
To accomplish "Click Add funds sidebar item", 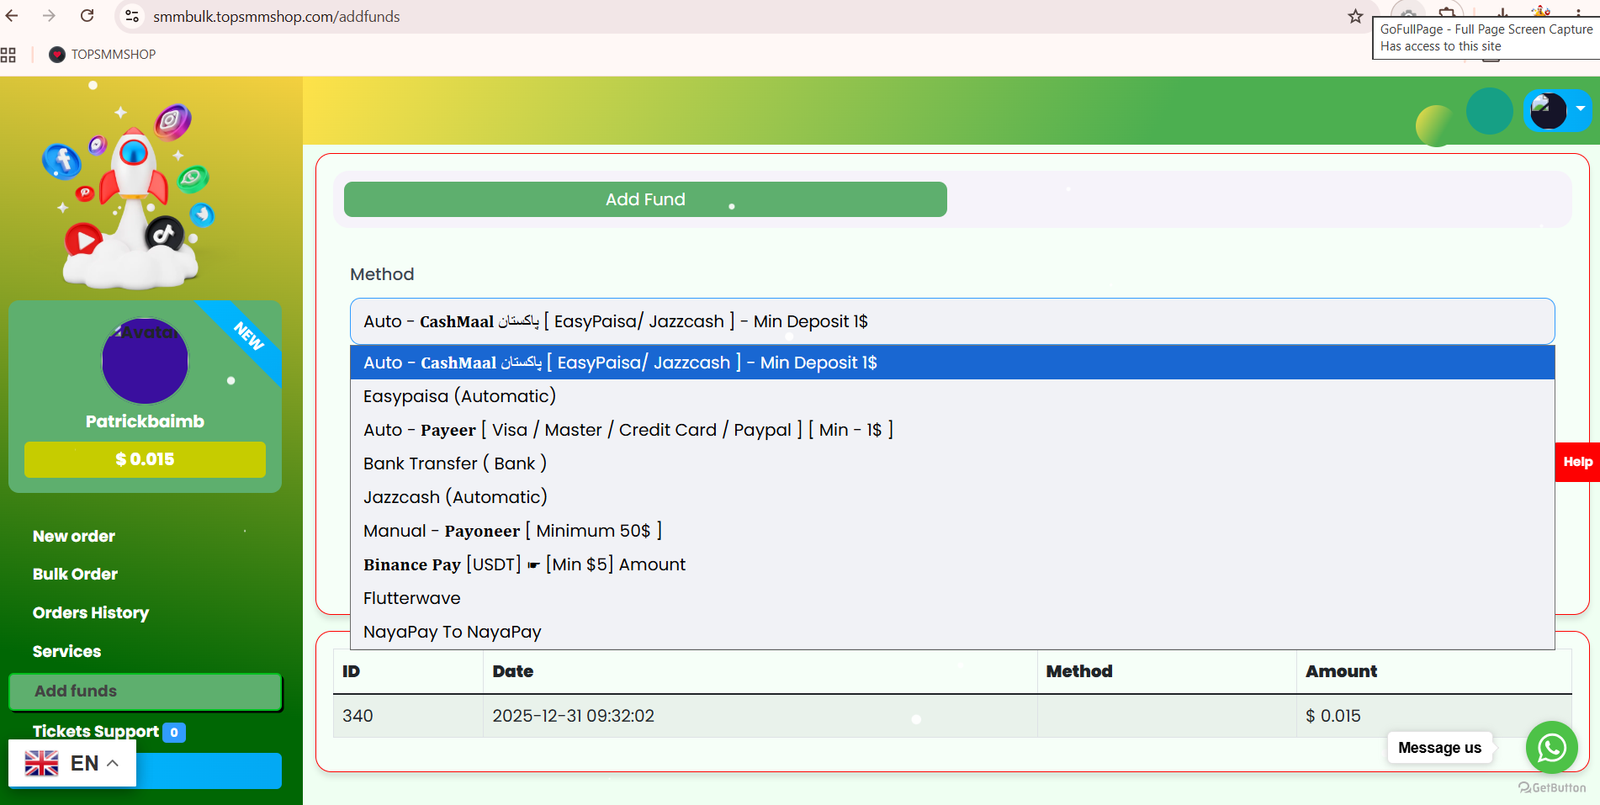I will (x=145, y=691).
